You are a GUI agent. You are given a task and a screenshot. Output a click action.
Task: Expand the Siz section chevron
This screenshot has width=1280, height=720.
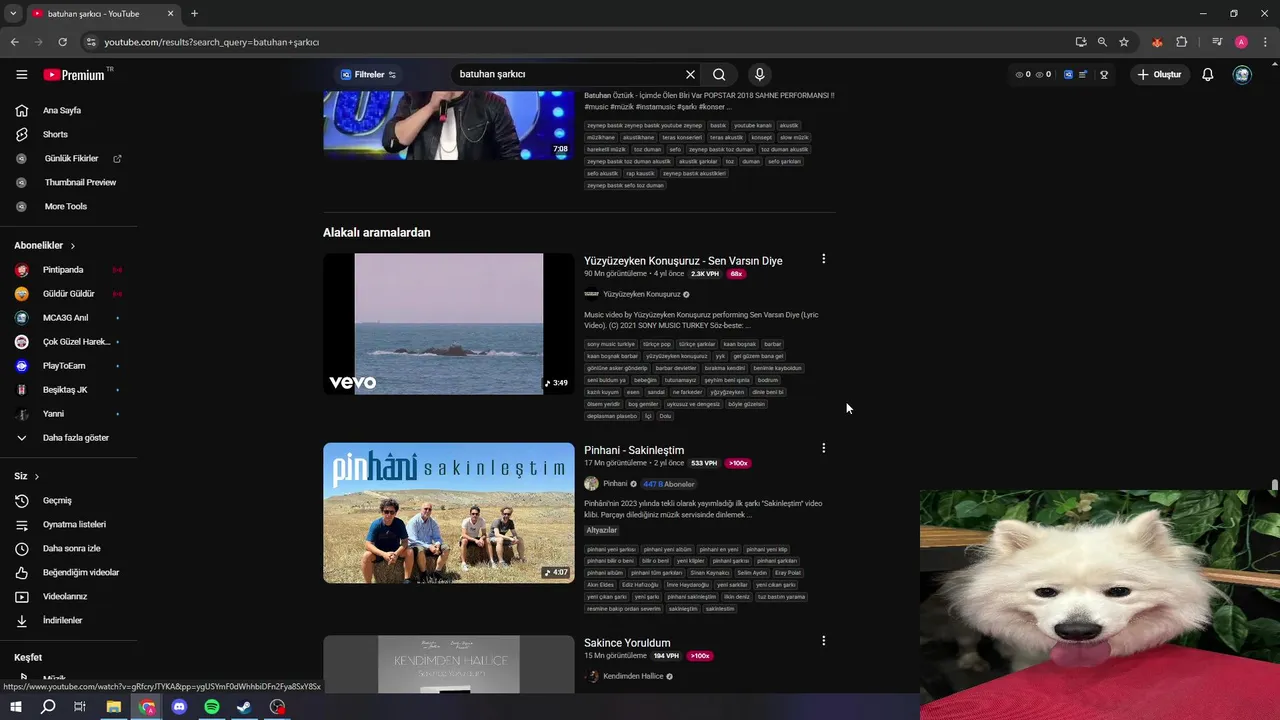pos(37,477)
